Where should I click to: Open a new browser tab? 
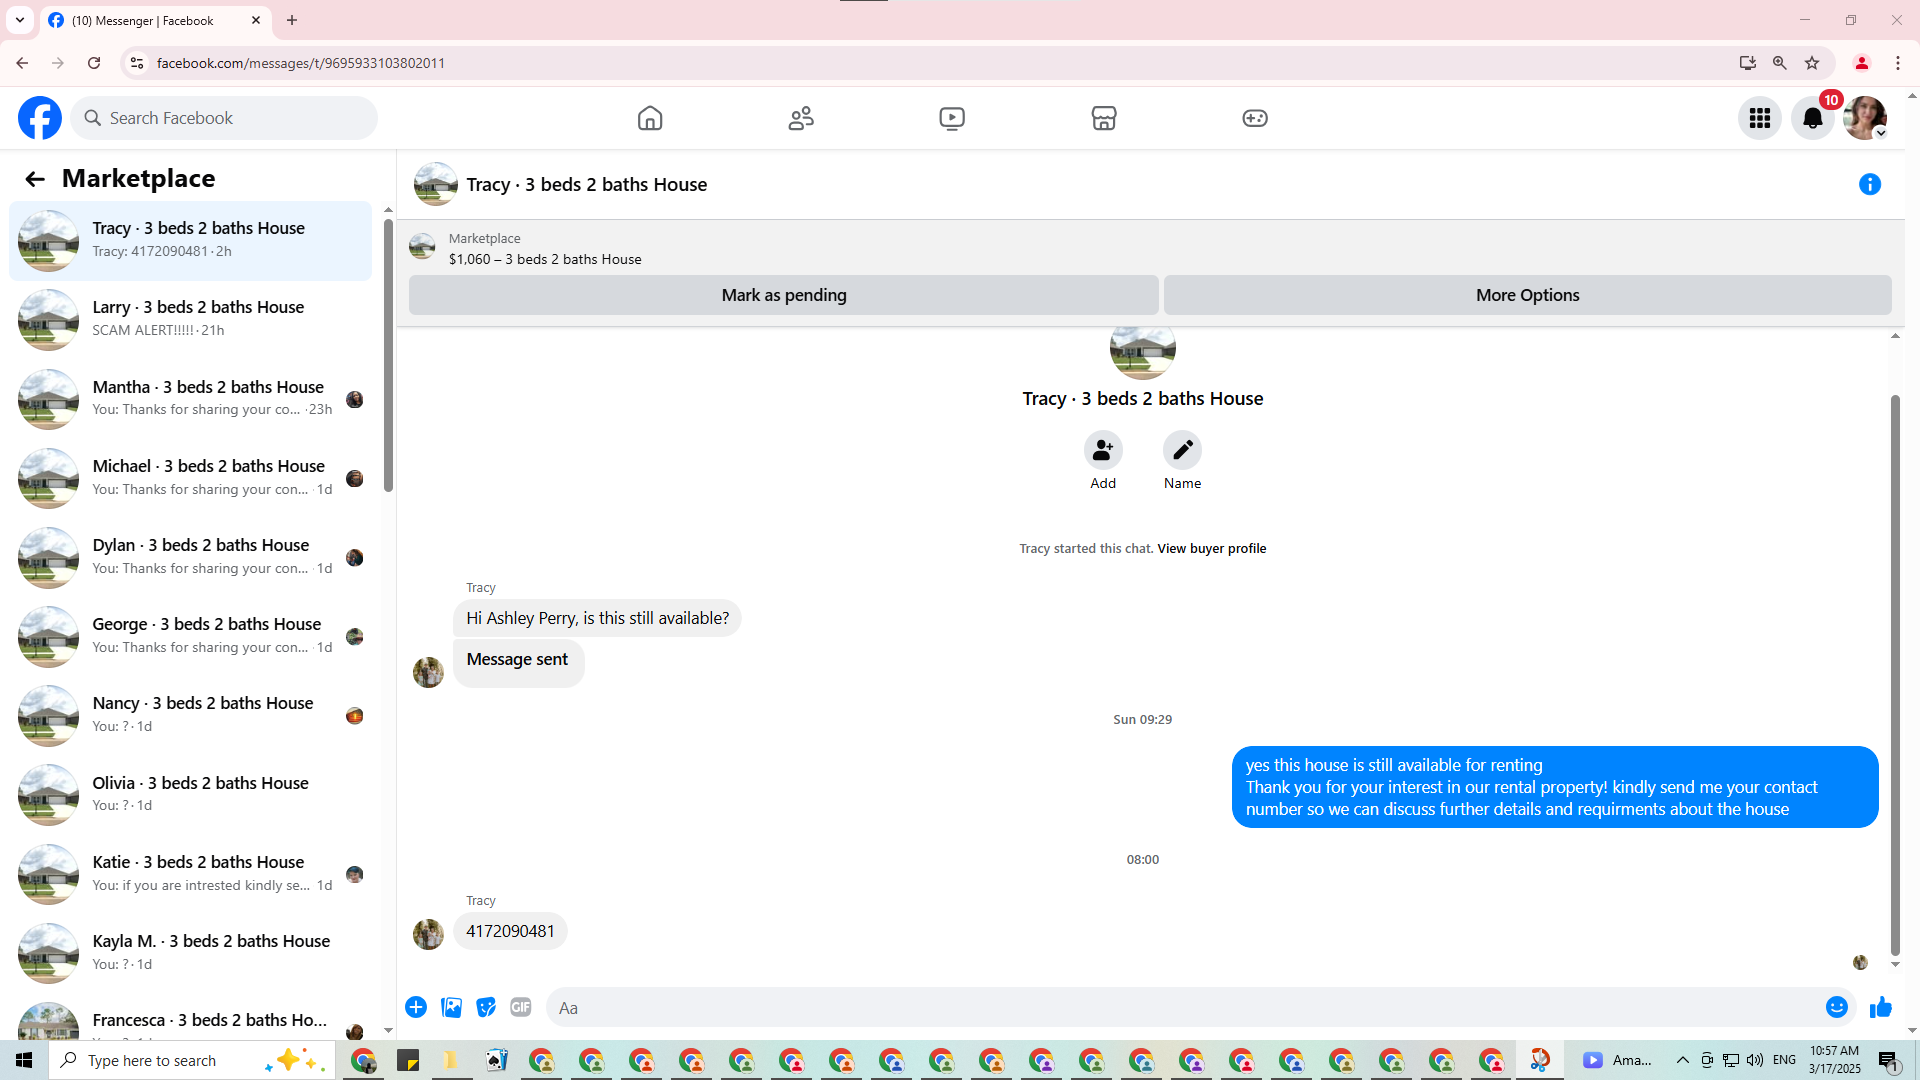click(x=292, y=20)
